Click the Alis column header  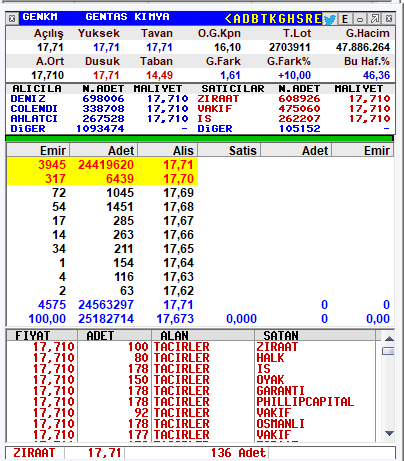point(168,150)
